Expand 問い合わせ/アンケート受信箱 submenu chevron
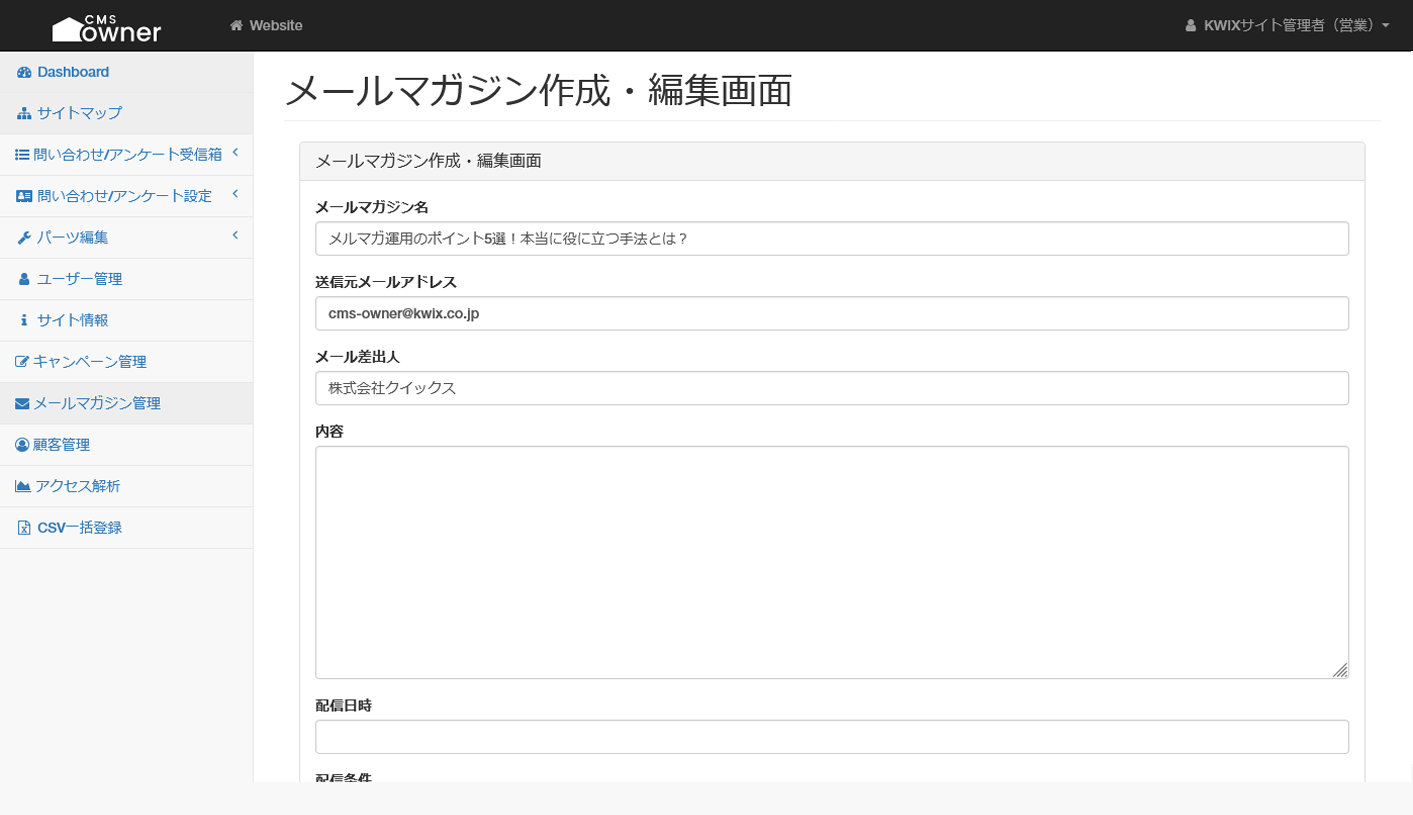 point(235,153)
